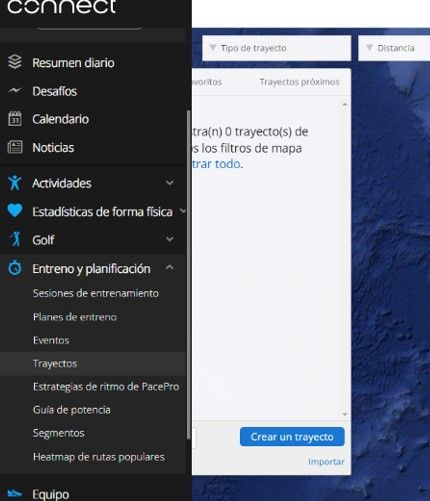Select Sesiones de entrenamiento
Image resolution: width=430 pixels, height=501 pixels.
(96, 293)
